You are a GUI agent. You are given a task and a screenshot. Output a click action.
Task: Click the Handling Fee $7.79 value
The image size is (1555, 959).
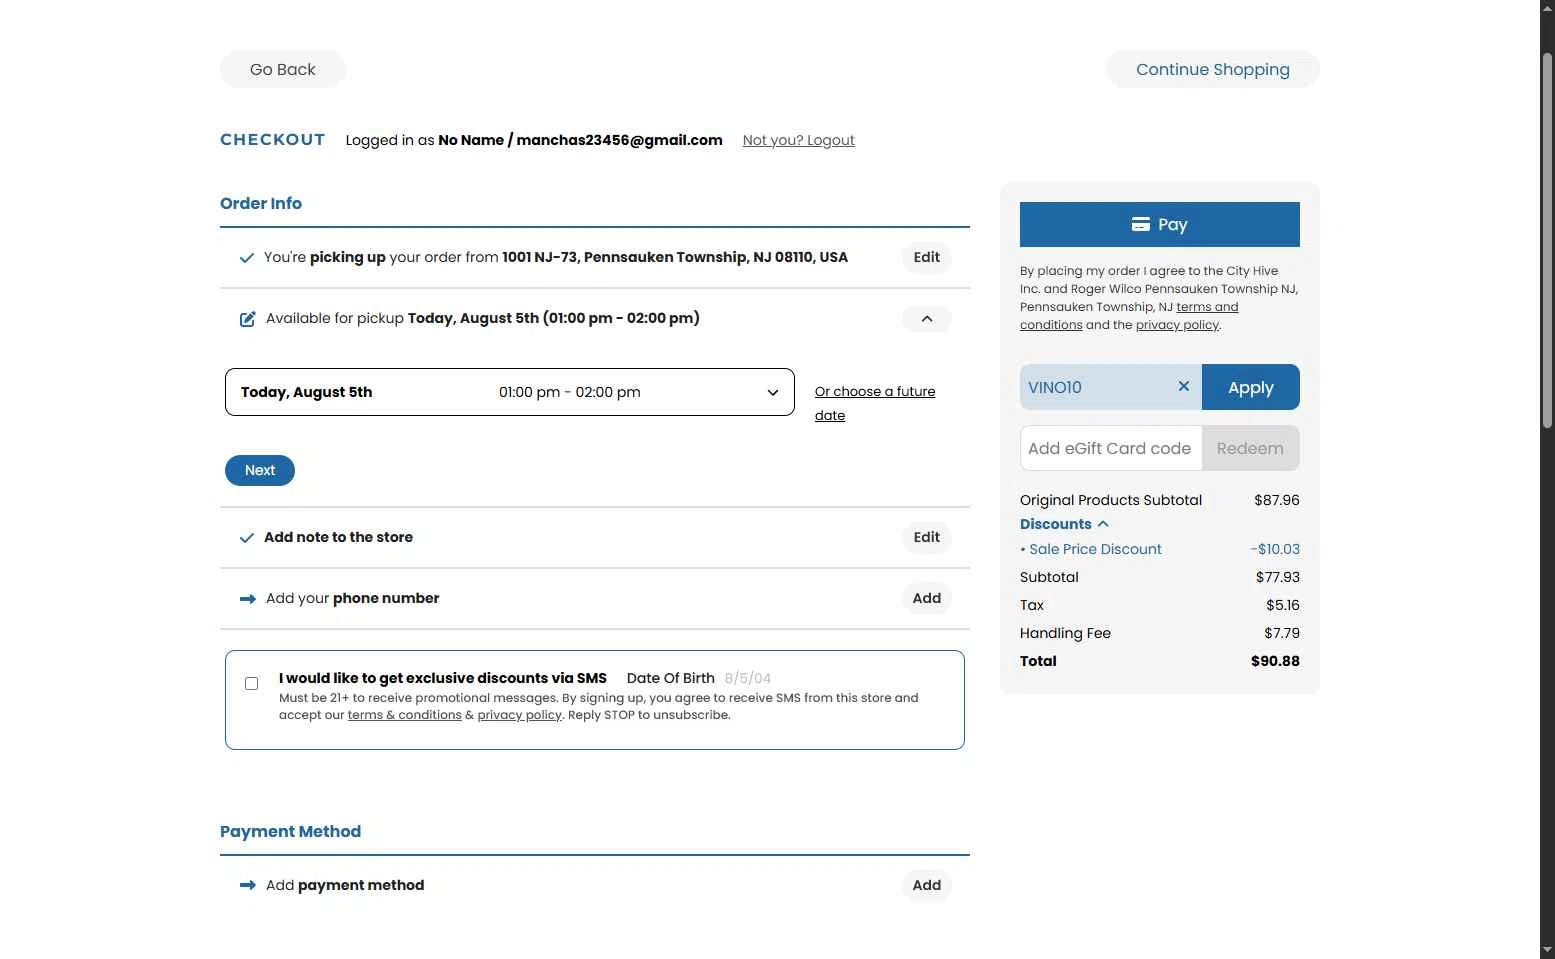[1282, 633]
